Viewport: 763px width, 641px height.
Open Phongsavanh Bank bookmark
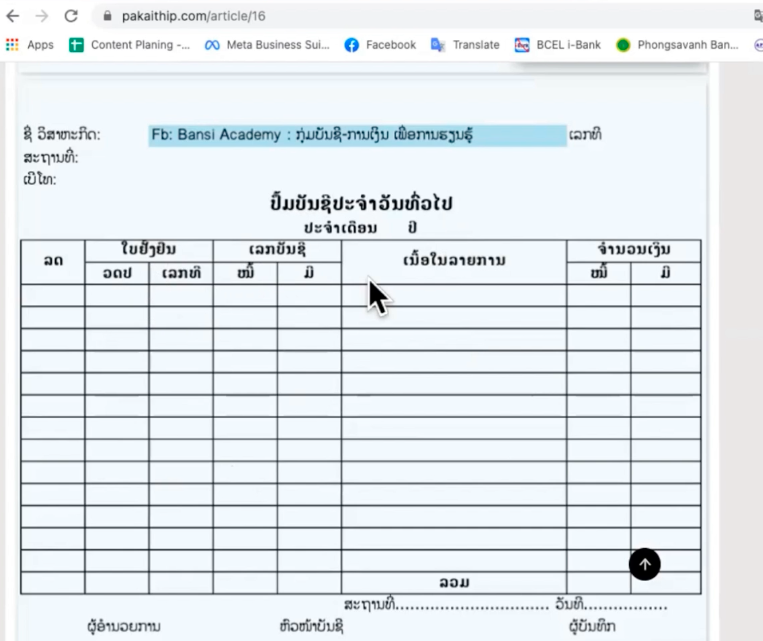(677, 45)
